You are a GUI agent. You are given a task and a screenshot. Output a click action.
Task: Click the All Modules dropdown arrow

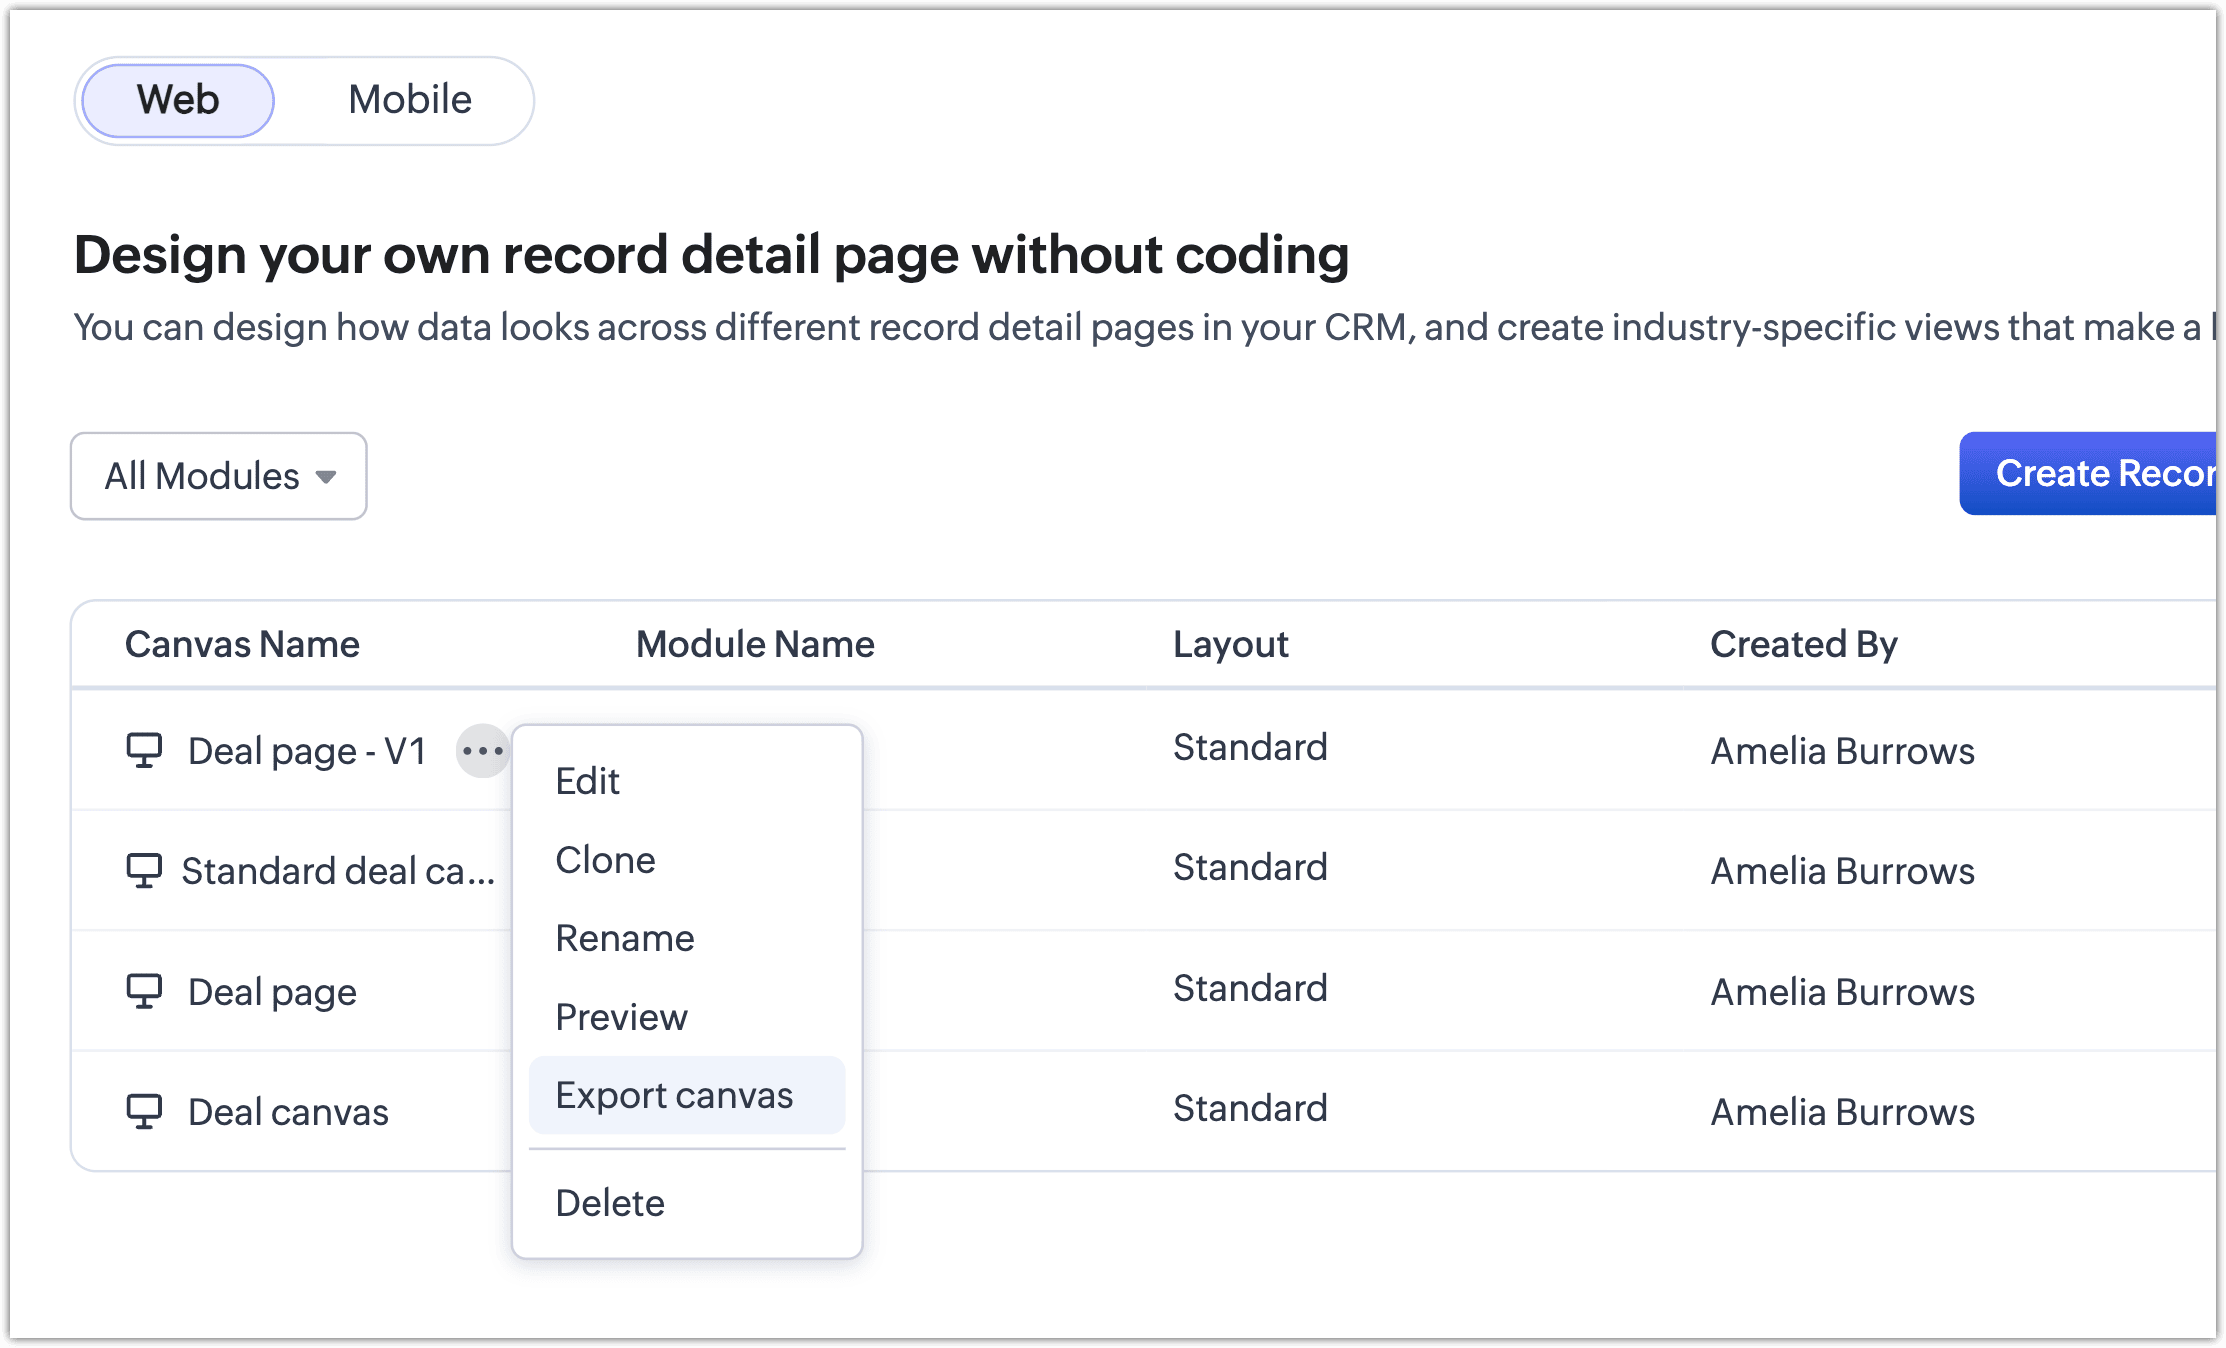point(326,477)
